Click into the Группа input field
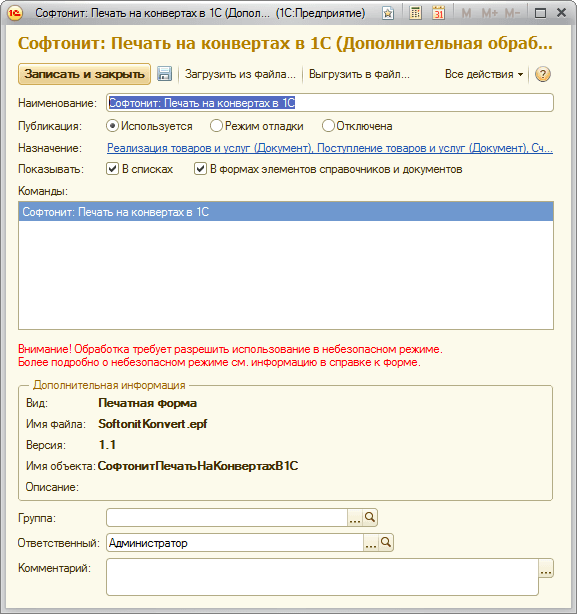577x614 pixels. (227, 518)
